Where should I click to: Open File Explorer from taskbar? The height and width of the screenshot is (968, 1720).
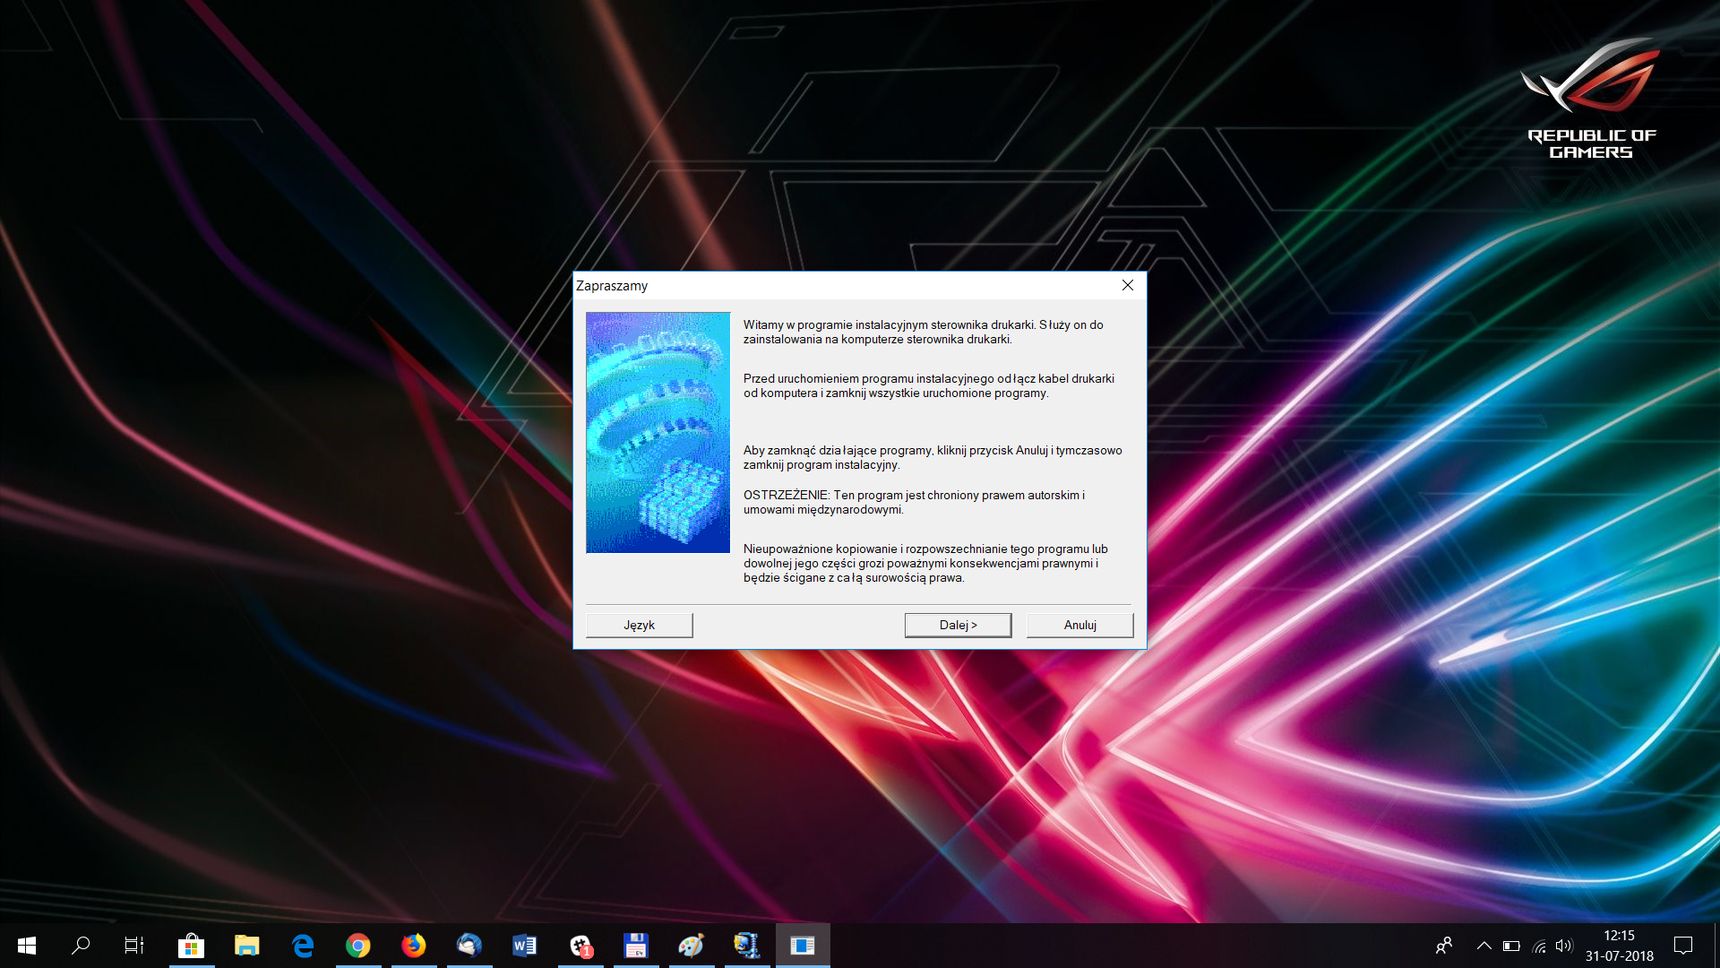(x=247, y=945)
